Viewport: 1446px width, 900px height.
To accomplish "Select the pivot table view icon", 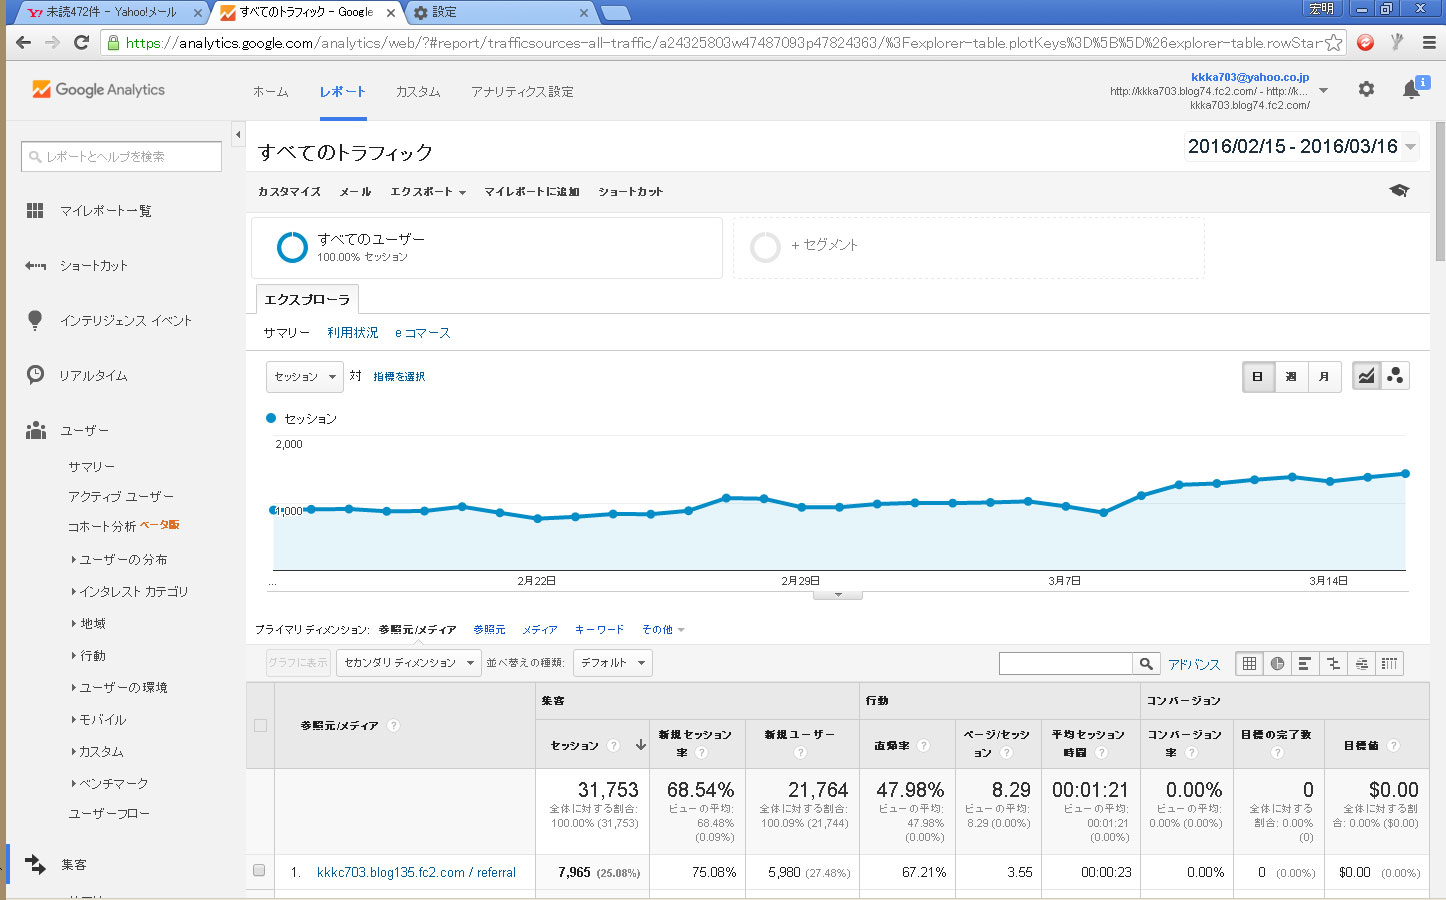I will point(1388,663).
